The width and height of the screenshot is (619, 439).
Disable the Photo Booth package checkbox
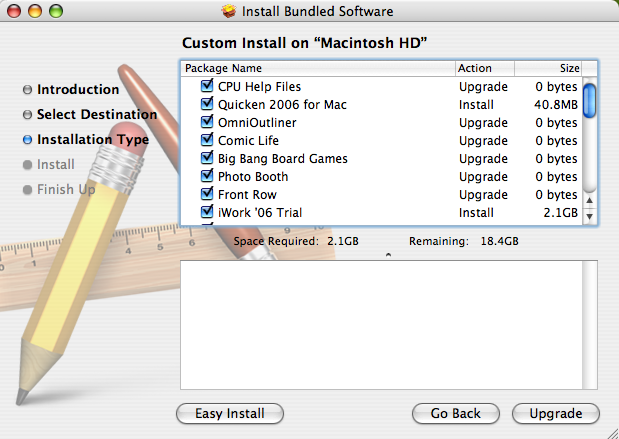pyautogui.click(x=207, y=176)
